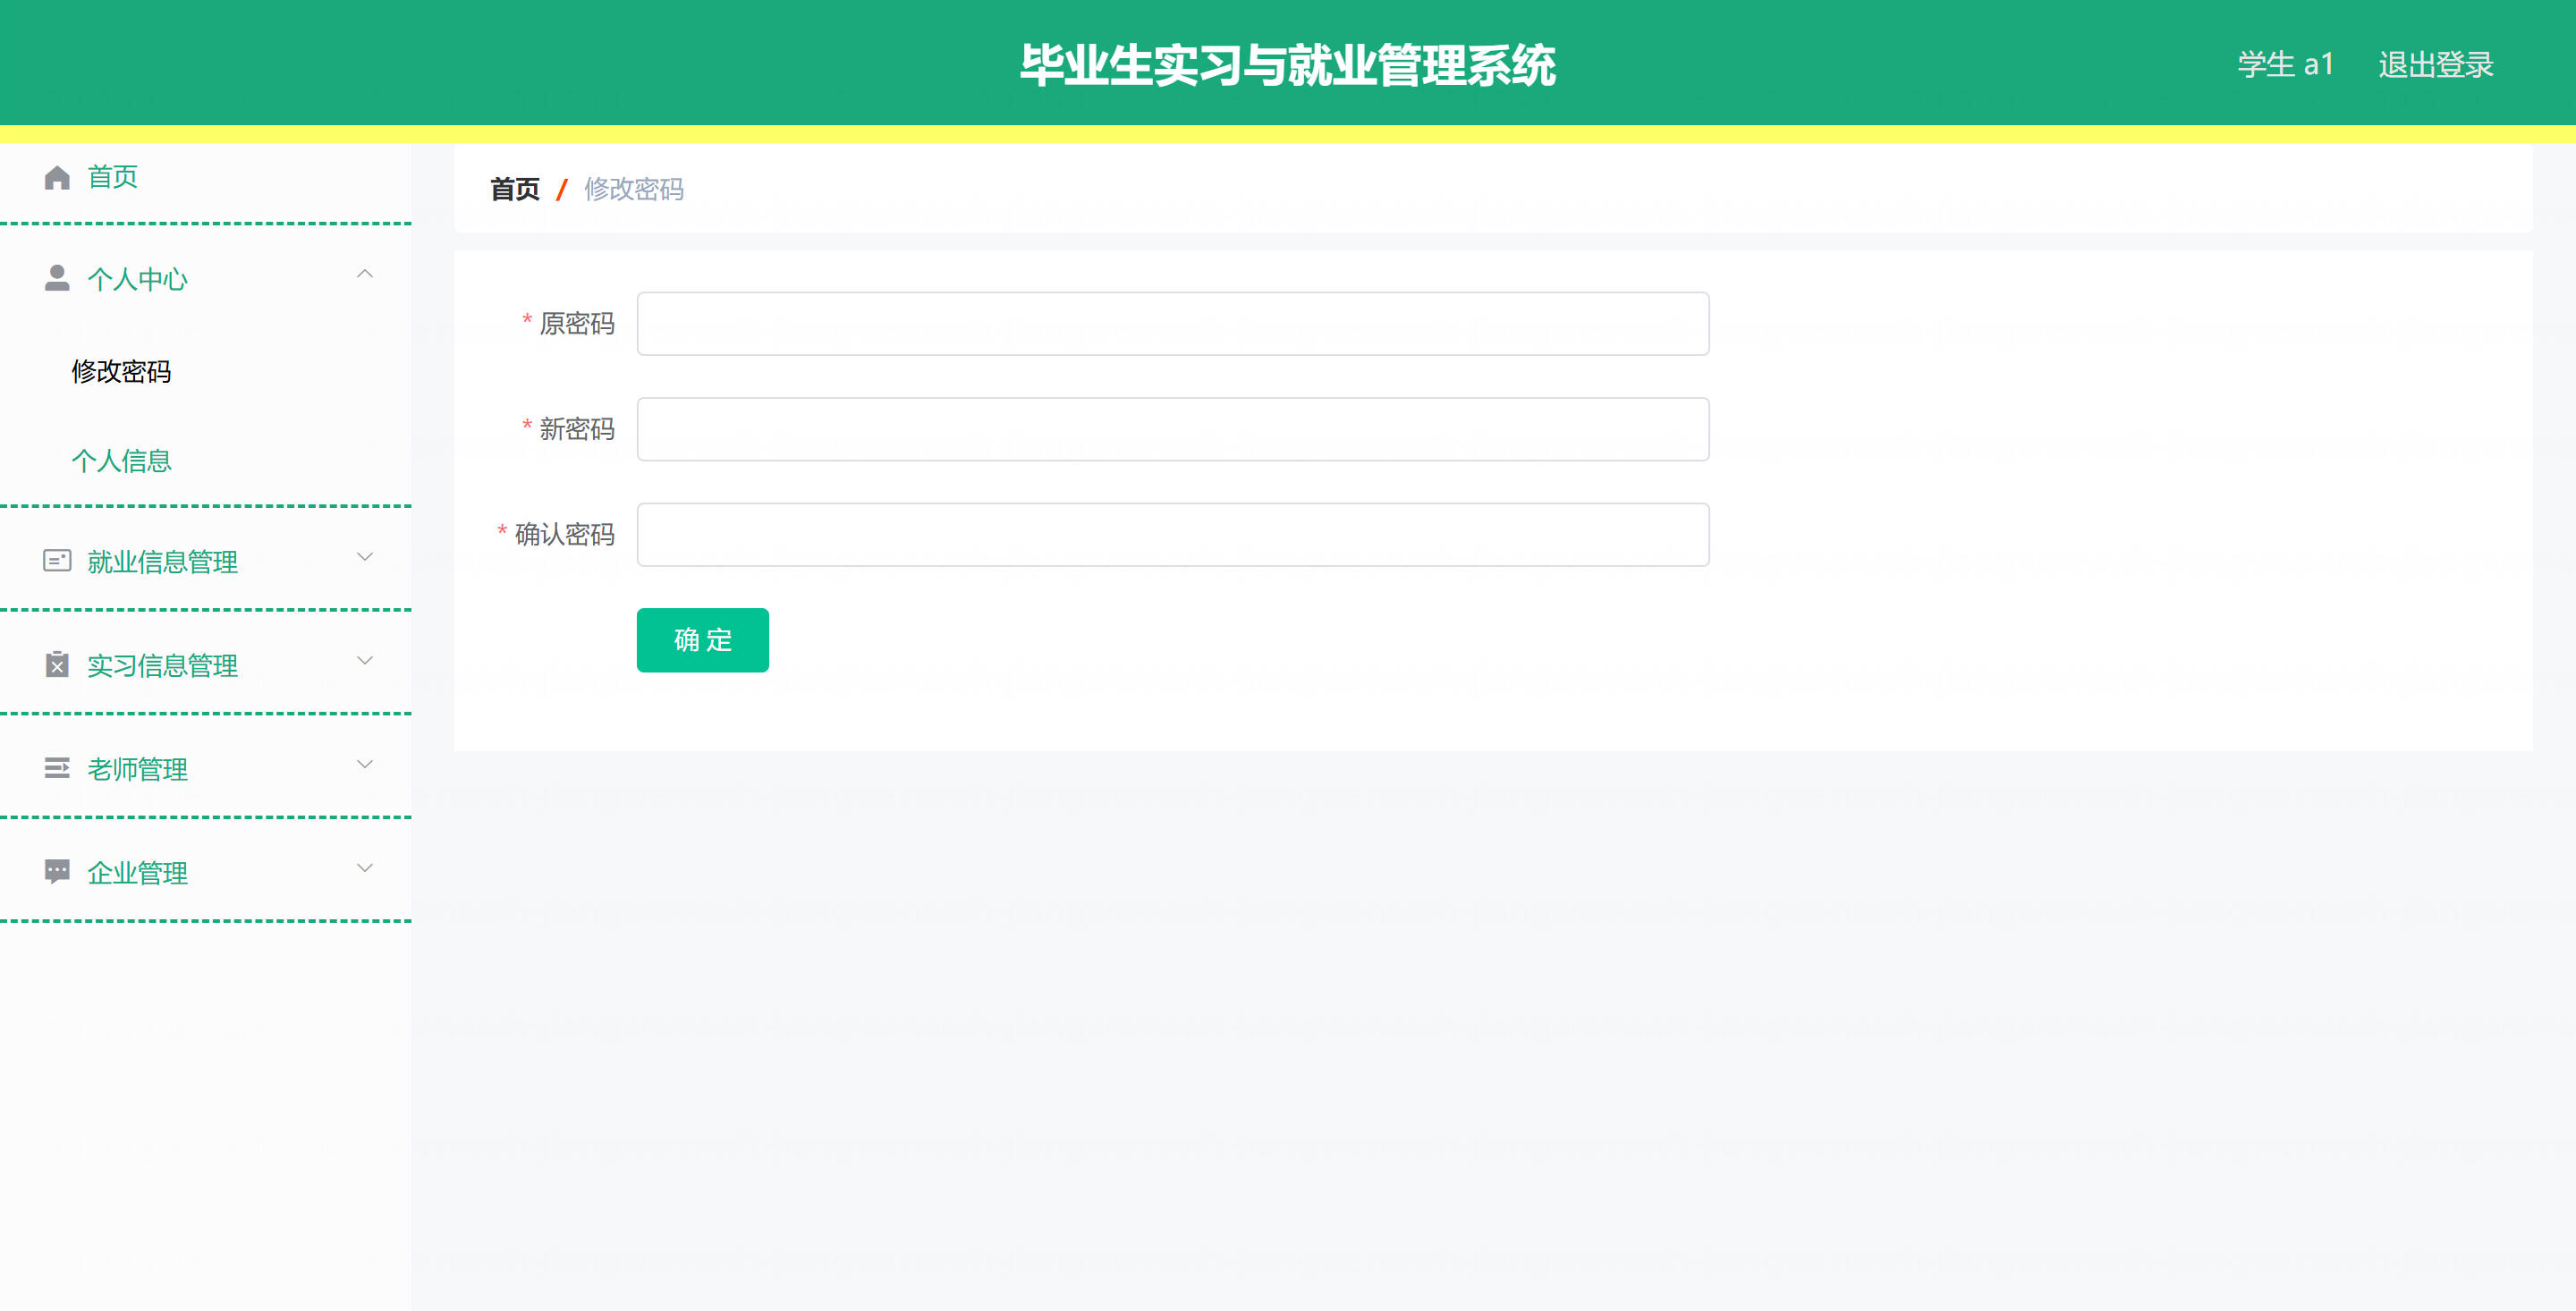Expand the 老师管理 chevron

[365, 765]
